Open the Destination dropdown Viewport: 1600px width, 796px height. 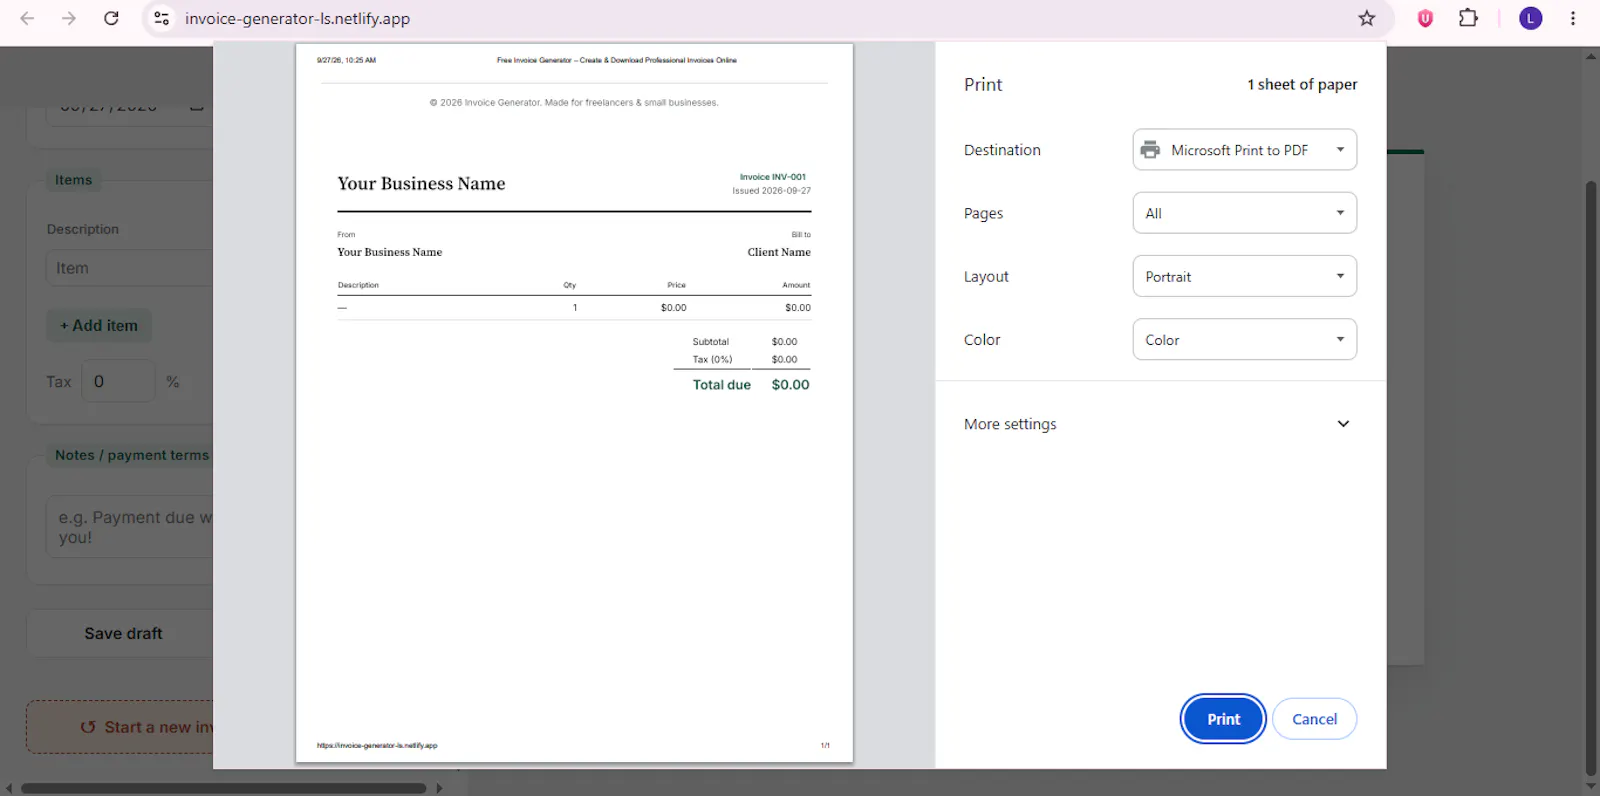(x=1244, y=150)
